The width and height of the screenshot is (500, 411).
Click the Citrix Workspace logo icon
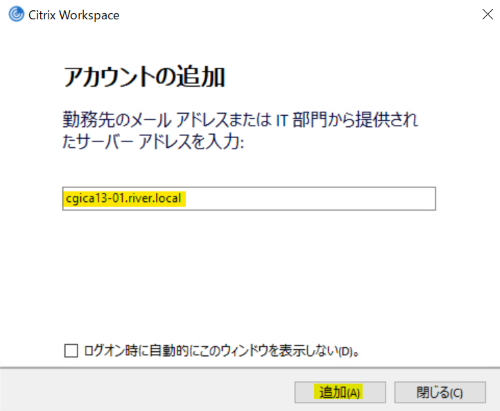point(16,14)
